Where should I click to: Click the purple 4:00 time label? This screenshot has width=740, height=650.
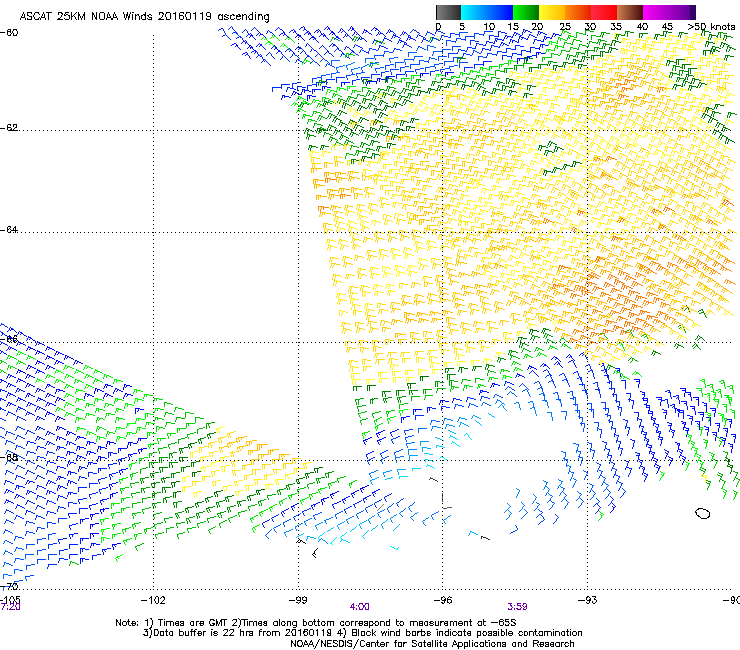coord(360,607)
